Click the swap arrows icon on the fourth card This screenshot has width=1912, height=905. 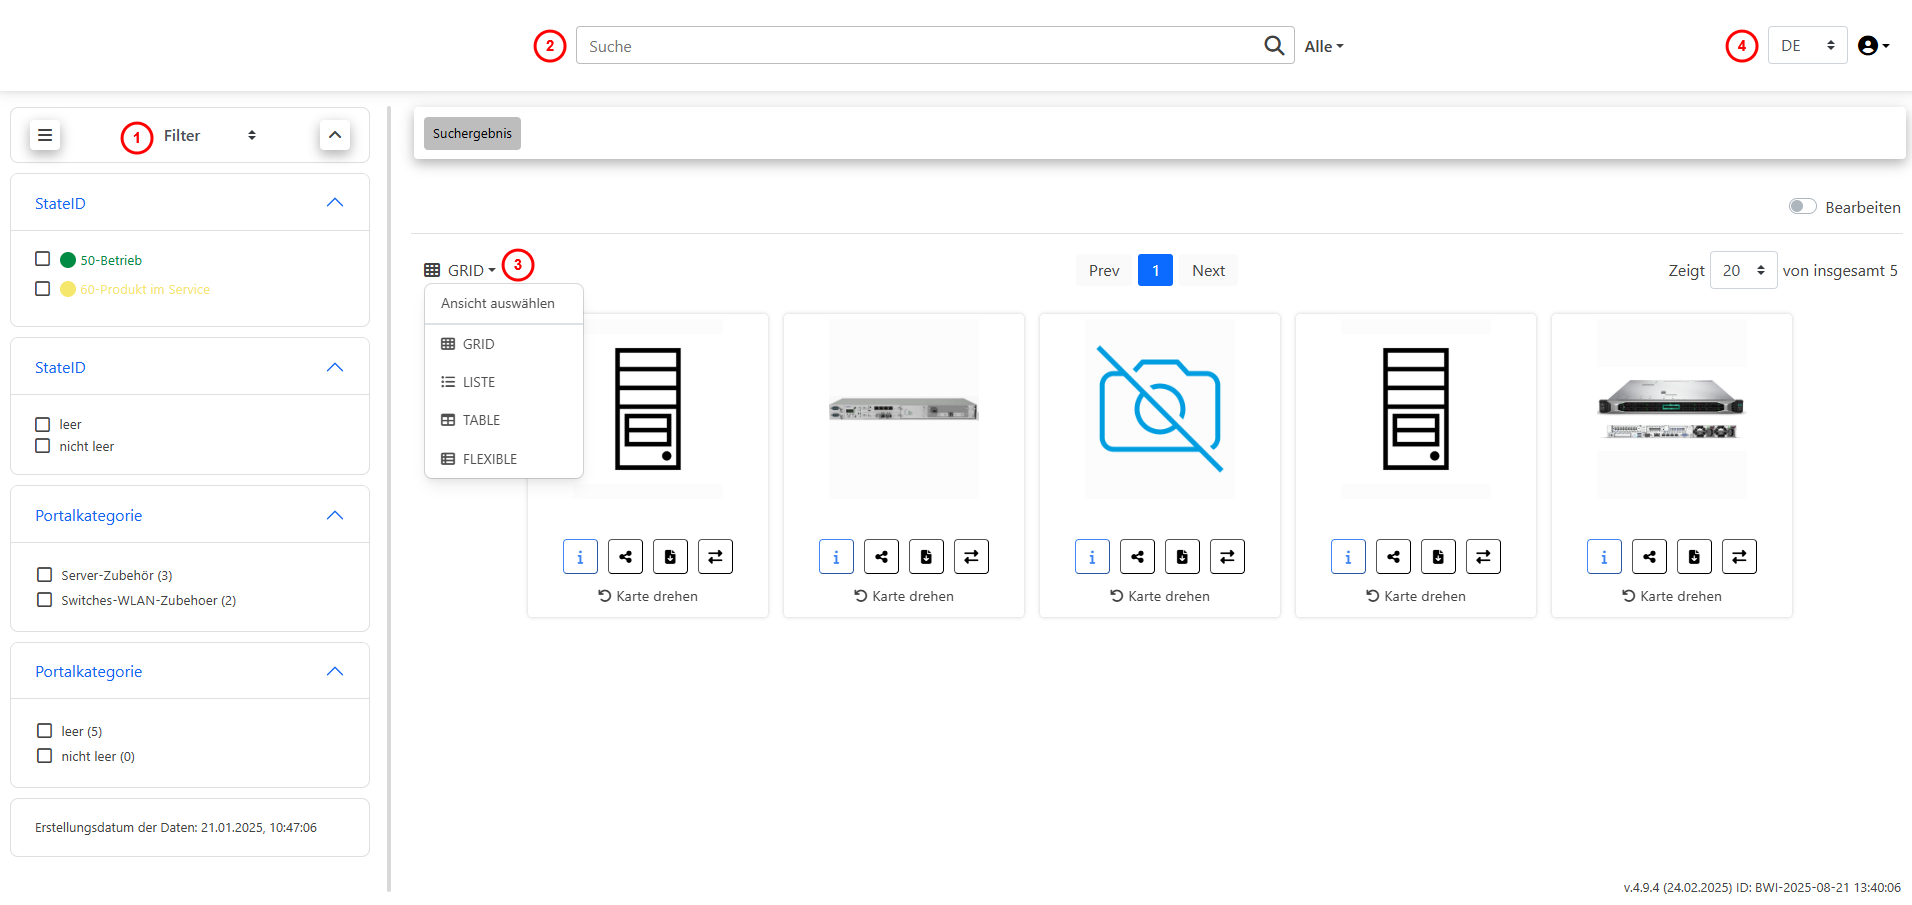coord(1483,557)
